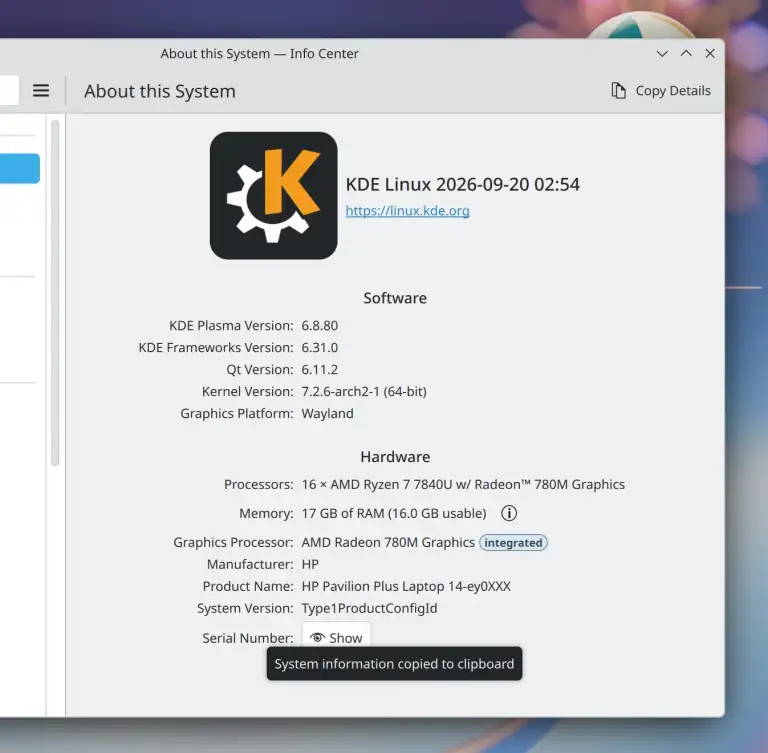
Task: Open the hamburger menu in Info Center
Action: 41,91
